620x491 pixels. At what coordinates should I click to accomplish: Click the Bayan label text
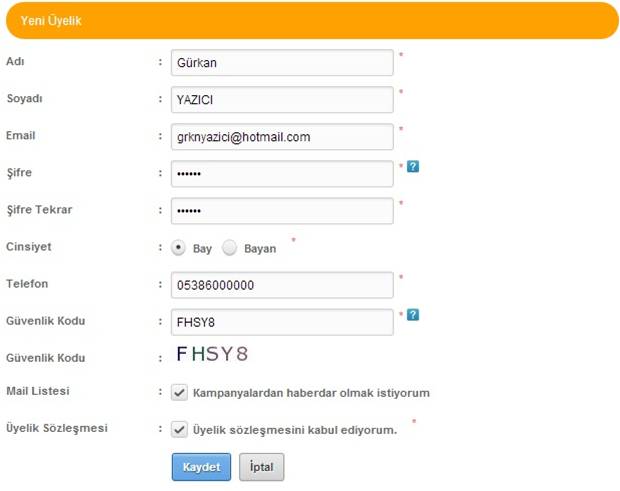260,249
